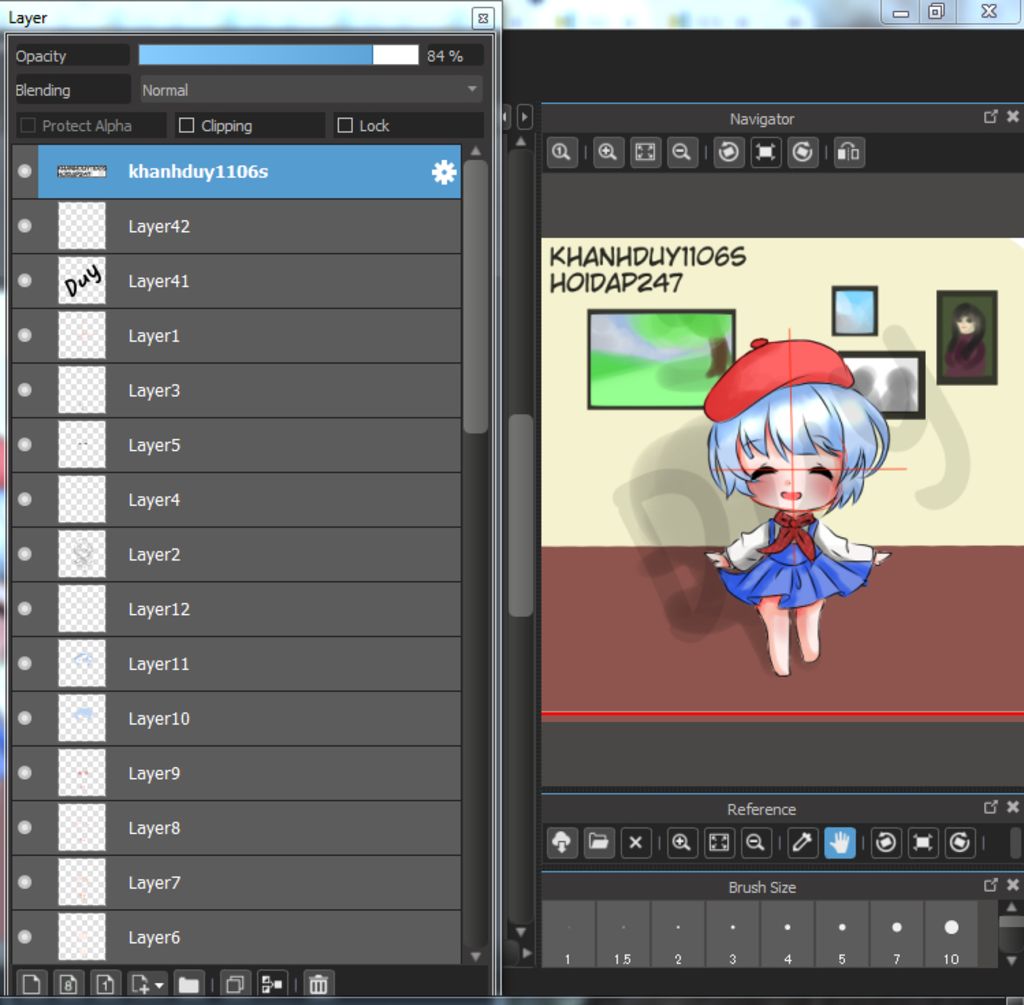Select the Reference hand tool
Image resolution: width=1024 pixels, height=1005 pixels.
coord(840,842)
